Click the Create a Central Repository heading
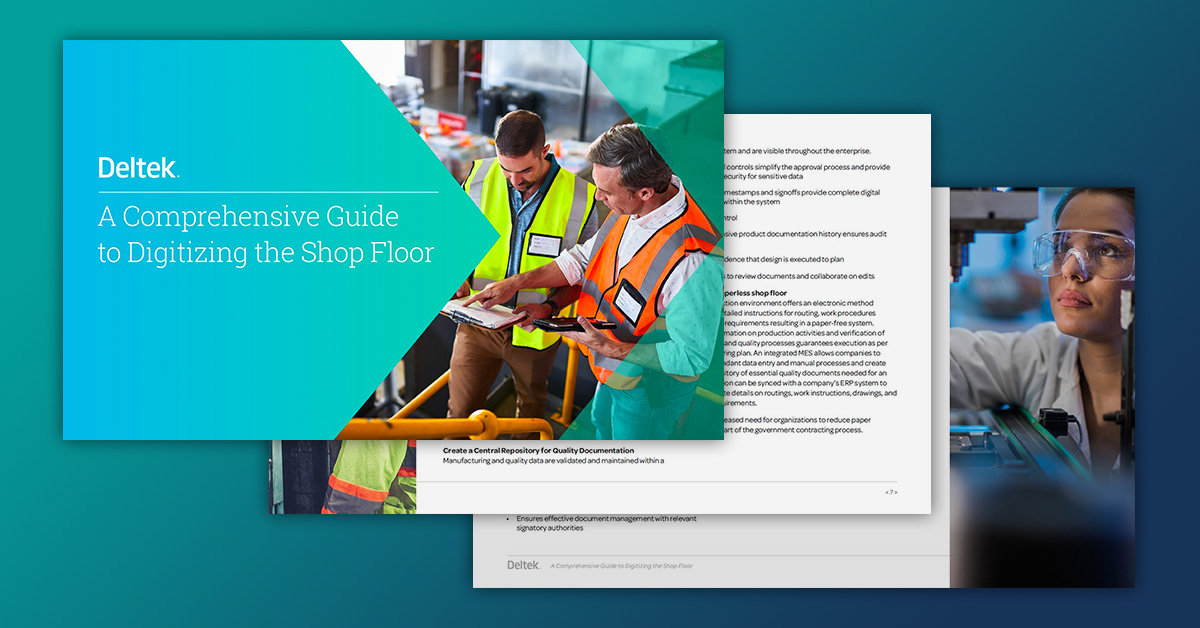The width and height of the screenshot is (1200, 628). [x=540, y=450]
